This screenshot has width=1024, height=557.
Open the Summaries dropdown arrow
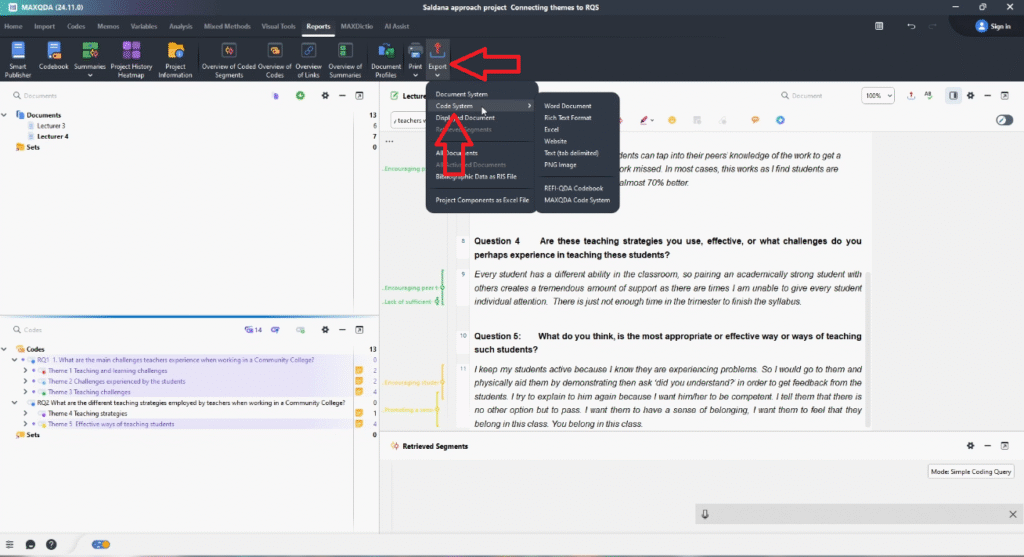pyautogui.click(x=90, y=75)
